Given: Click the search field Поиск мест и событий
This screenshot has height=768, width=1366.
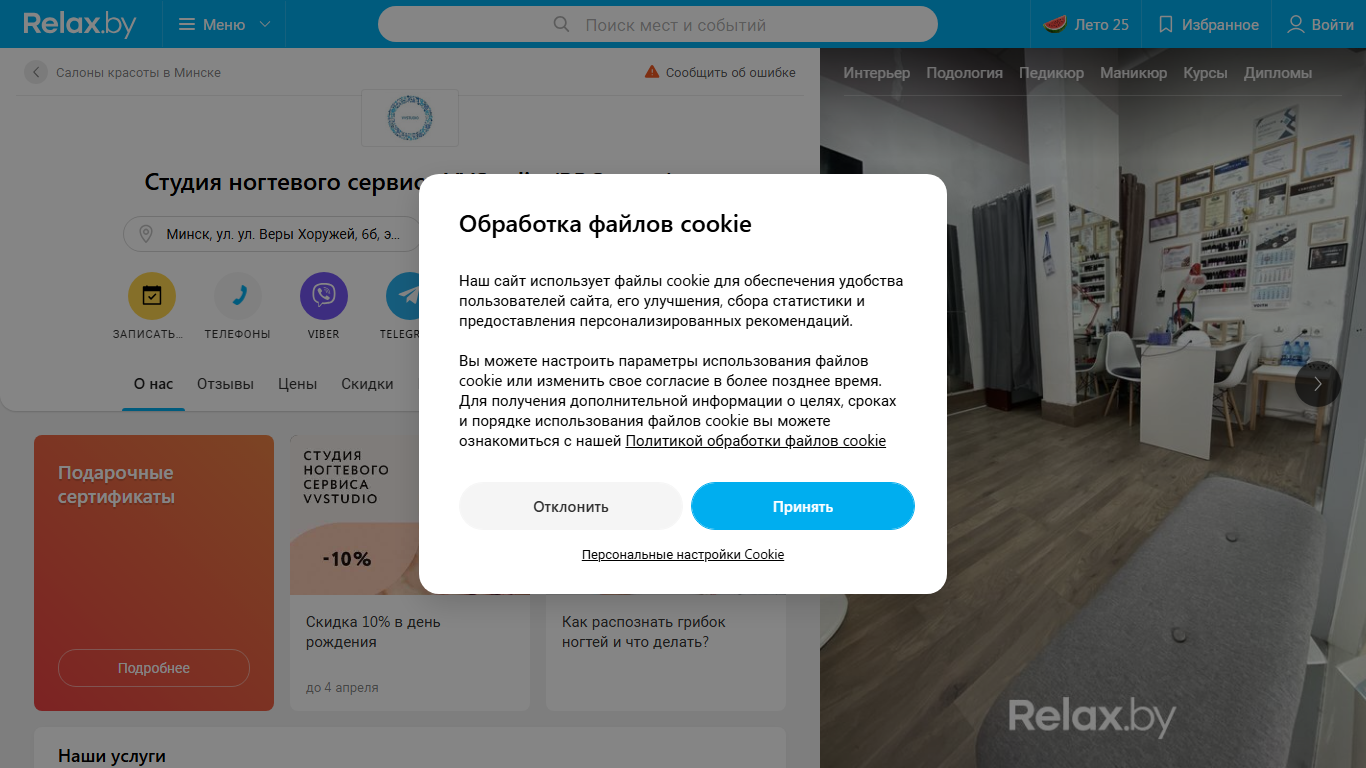Looking at the screenshot, I should point(658,24).
